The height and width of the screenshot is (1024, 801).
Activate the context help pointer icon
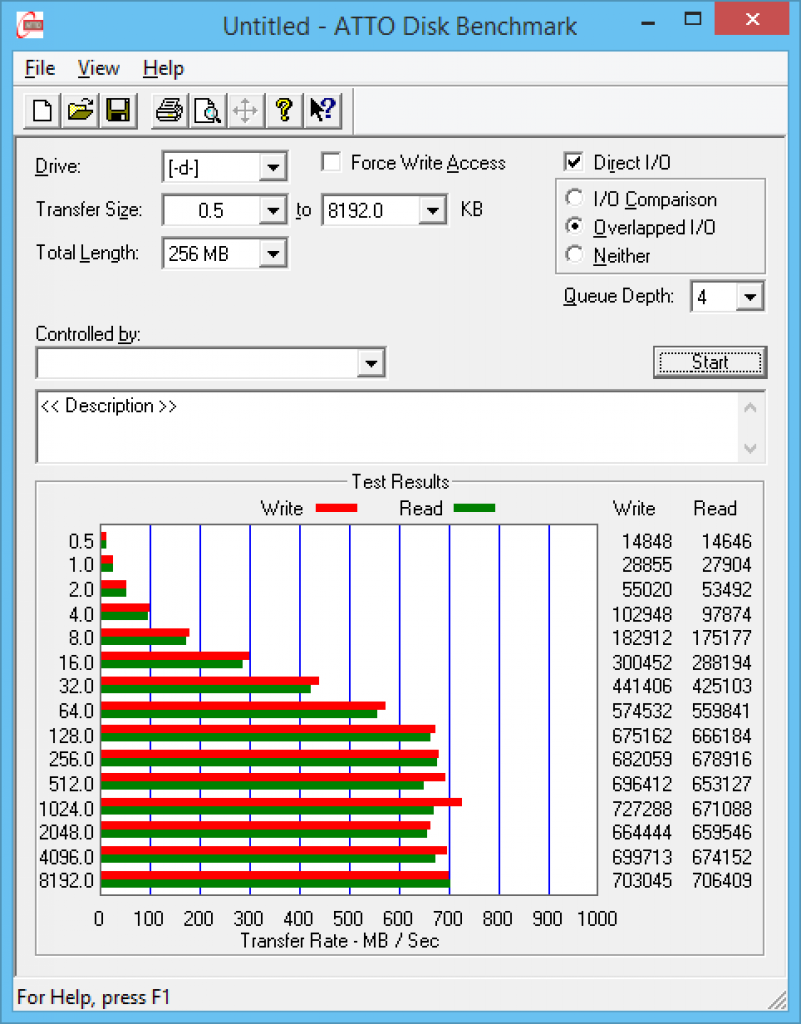(322, 110)
